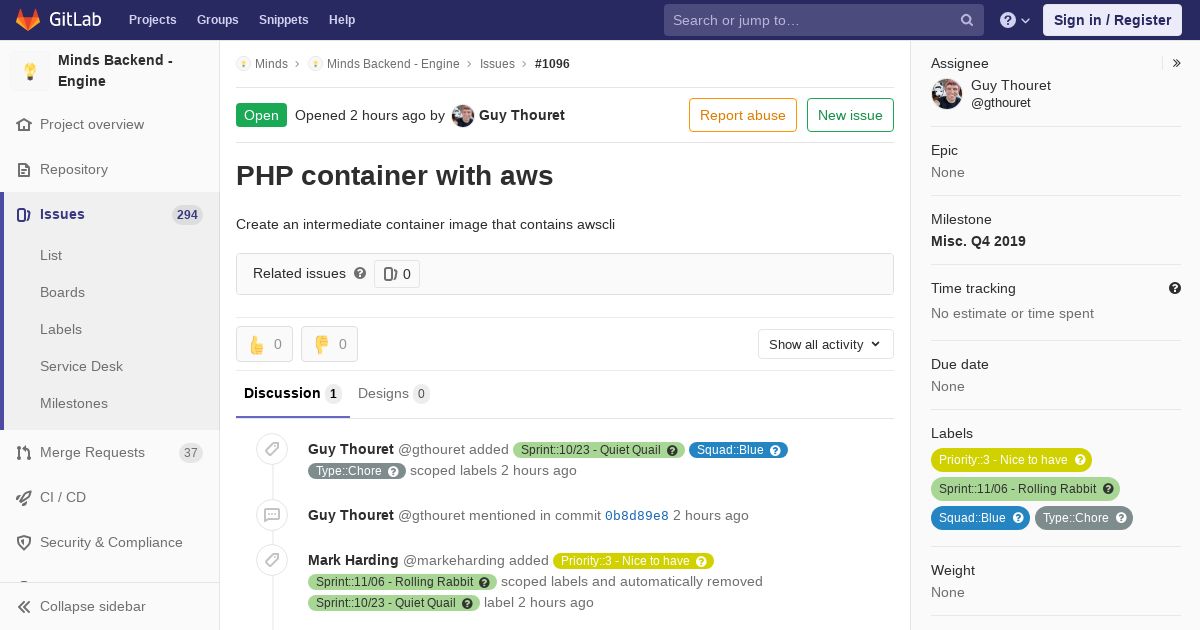The height and width of the screenshot is (630, 1200).
Task: Give a thumbs down reaction
Action: pos(329,344)
